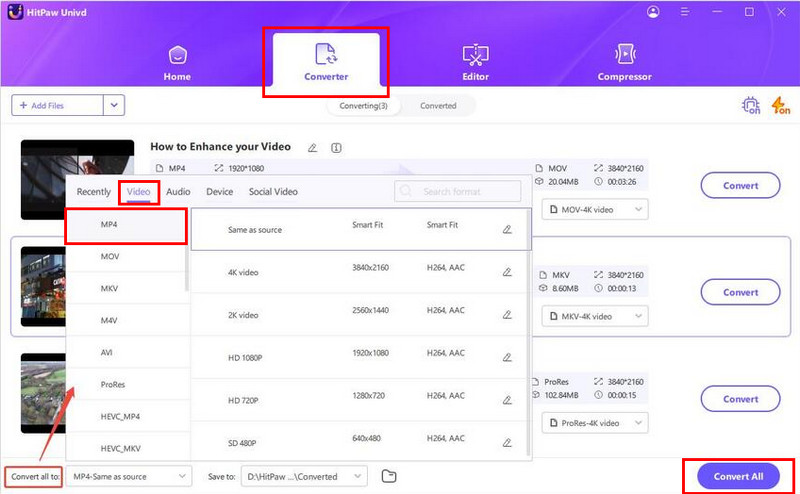800x494 pixels.
Task: Switch to the Audio format tab
Action: tap(178, 191)
